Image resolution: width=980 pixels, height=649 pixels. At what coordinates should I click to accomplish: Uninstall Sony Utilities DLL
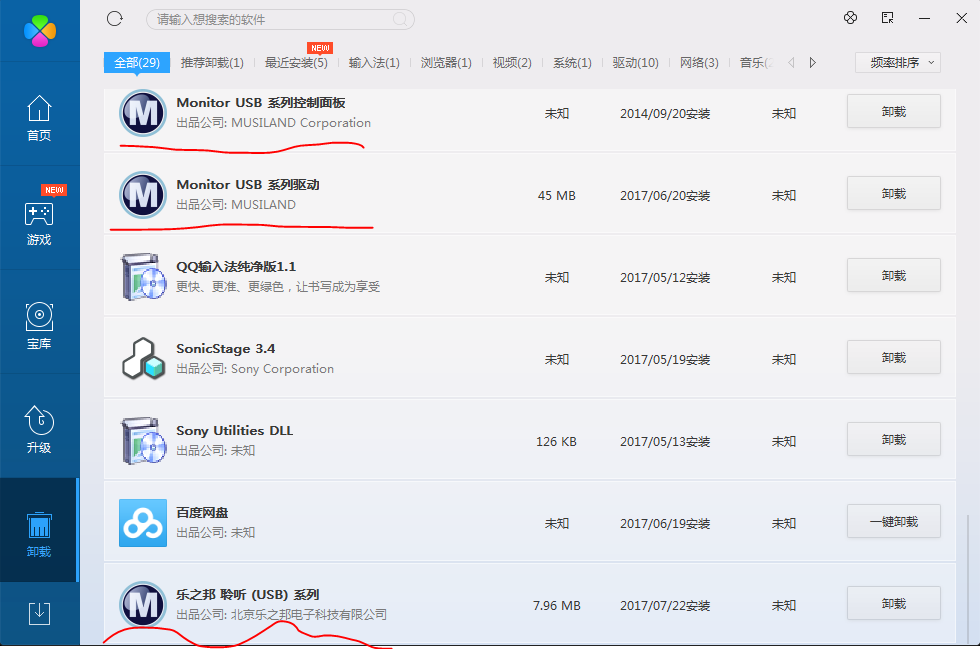tap(894, 439)
